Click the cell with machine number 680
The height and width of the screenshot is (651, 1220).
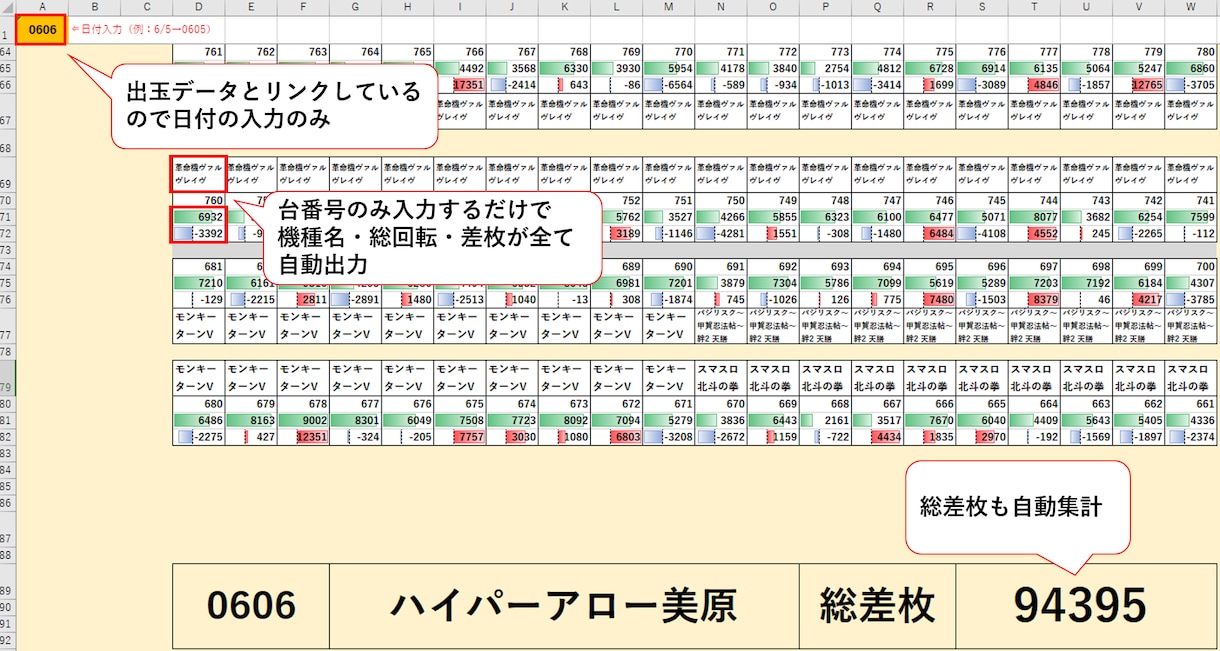click(199, 405)
